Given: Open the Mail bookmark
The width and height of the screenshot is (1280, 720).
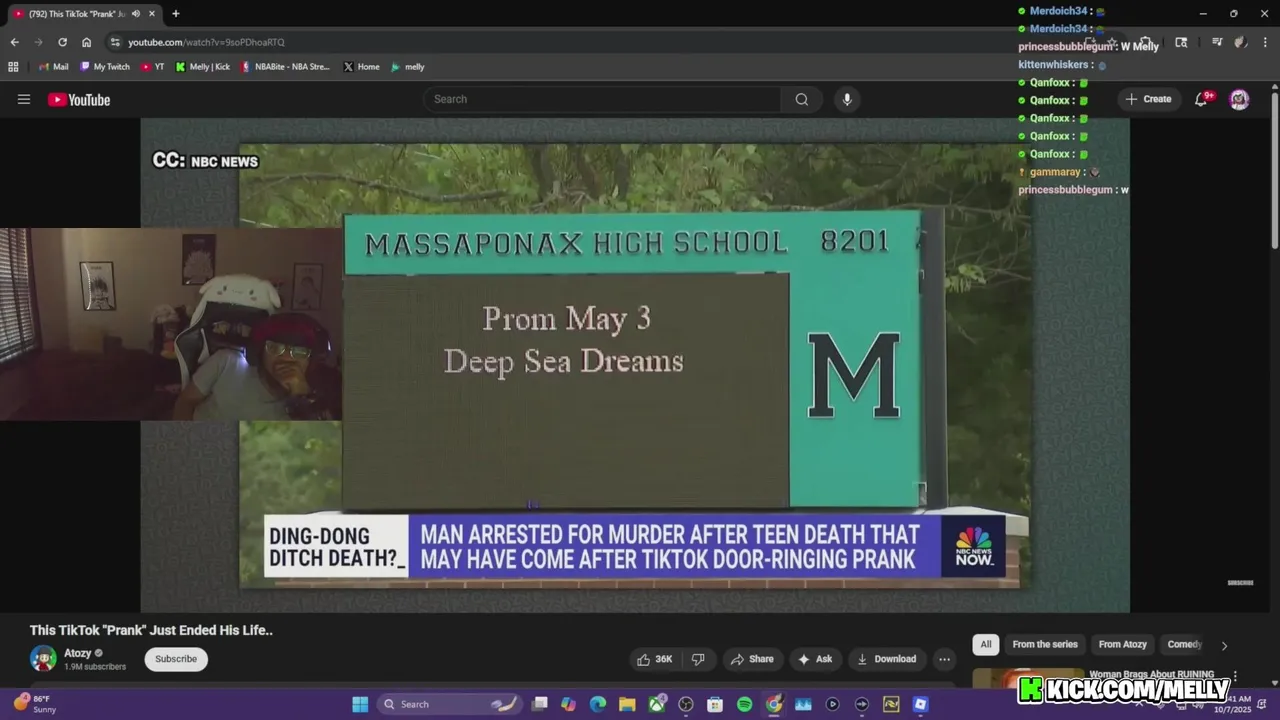Looking at the screenshot, I should click(53, 67).
